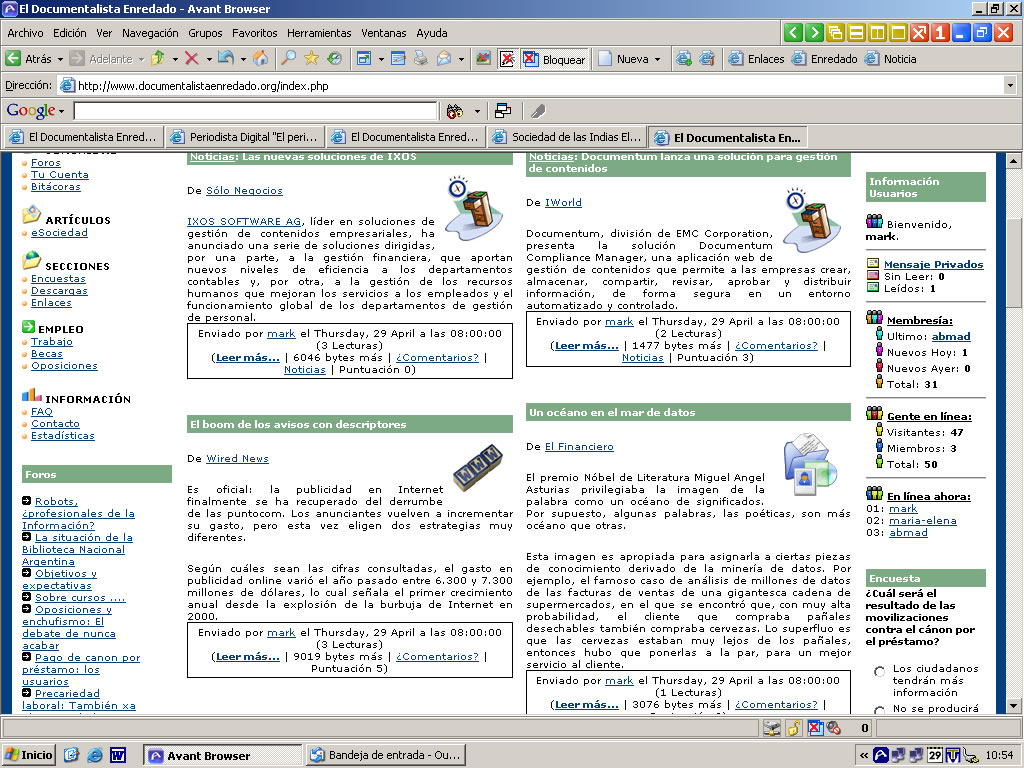Tile windows horizontally with the yellow icon

point(856,33)
